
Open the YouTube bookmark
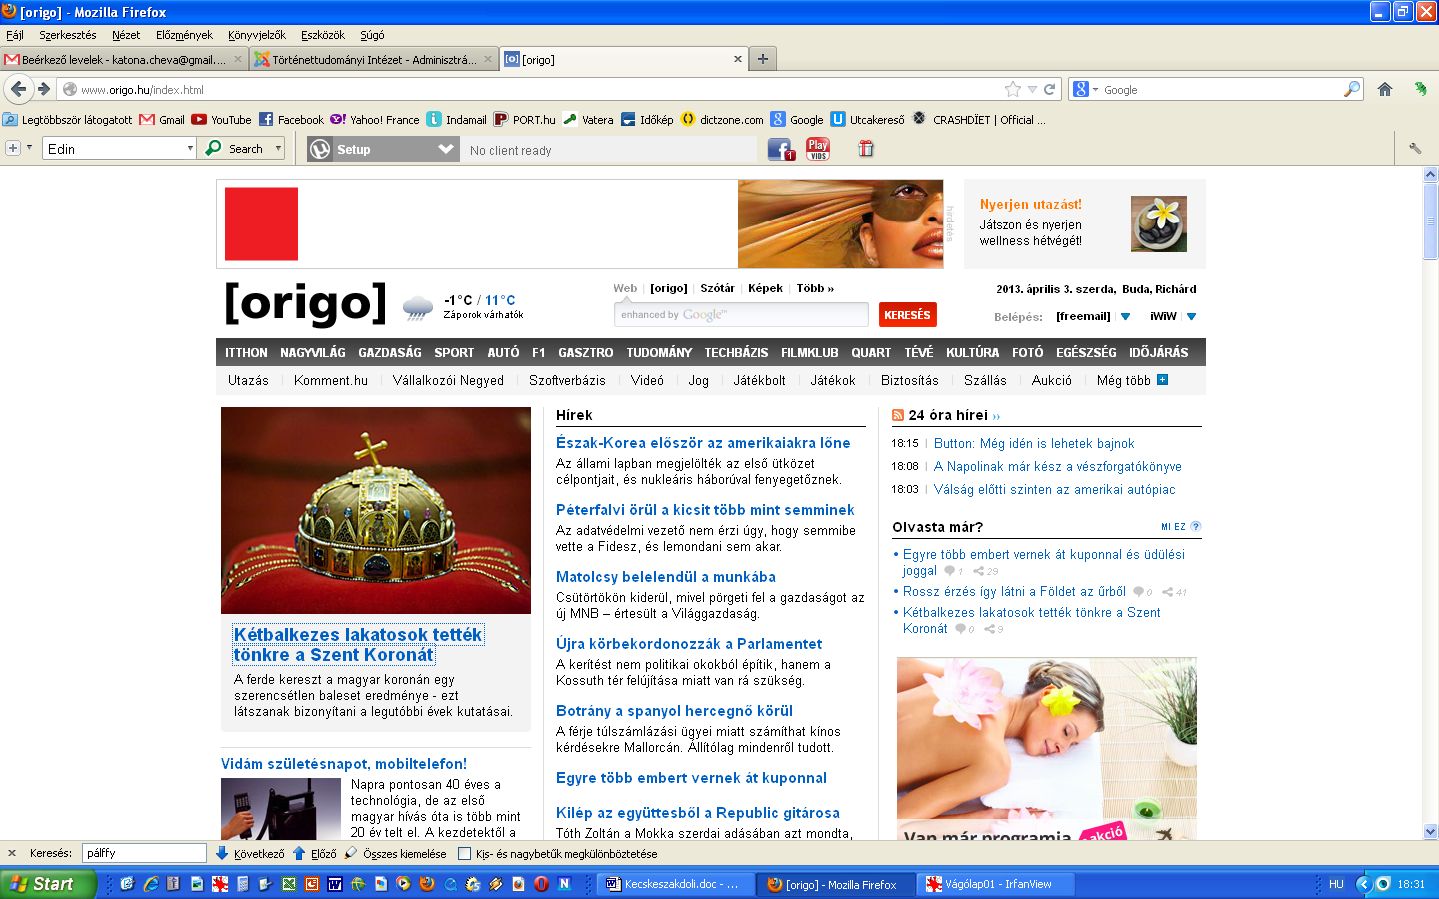222,119
